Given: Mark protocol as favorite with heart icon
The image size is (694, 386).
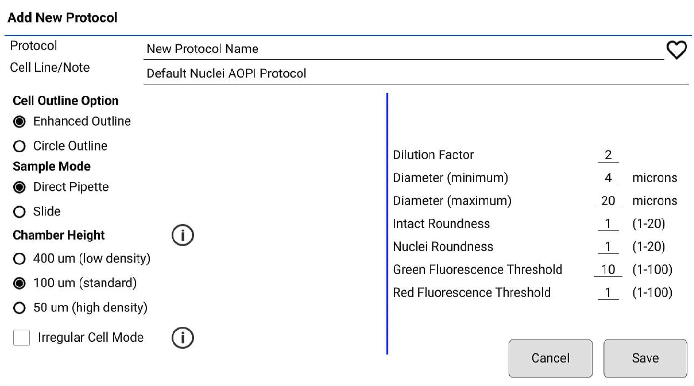Looking at the screenshot, I should click(x=677, y=50).
